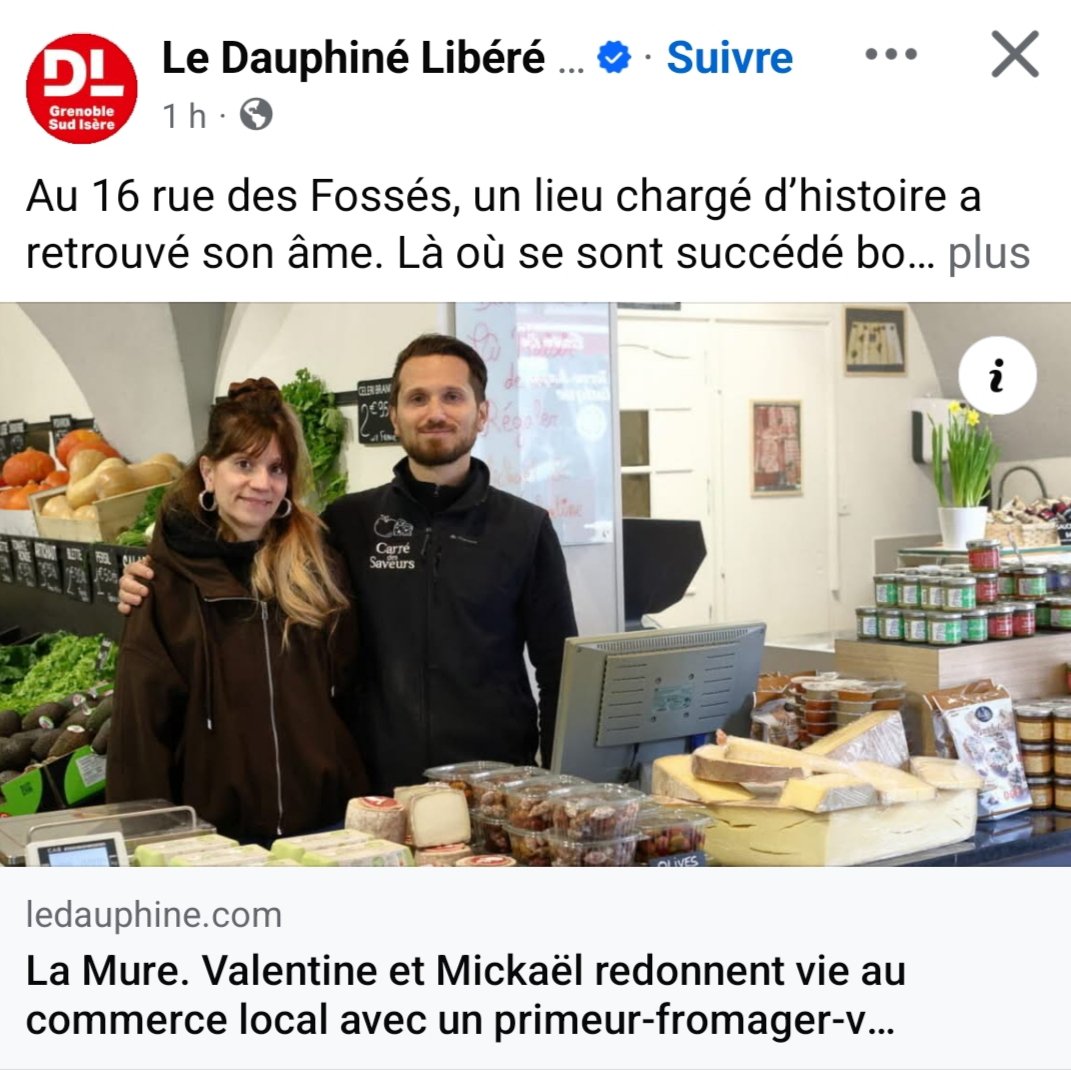Follow the page with Suivre
This screenshot has width=1071, height=1070.
[x=729, y=57]
